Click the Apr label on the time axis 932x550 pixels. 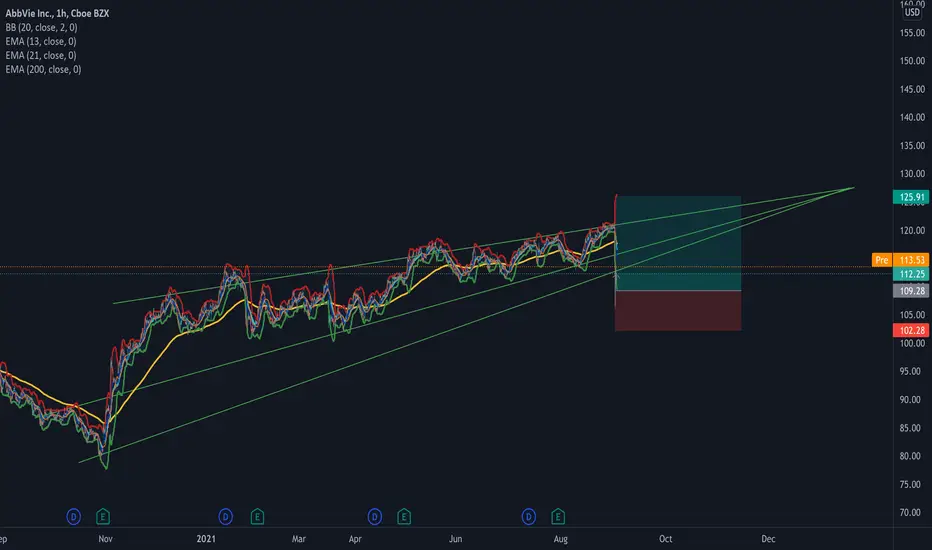click(355, 539)
